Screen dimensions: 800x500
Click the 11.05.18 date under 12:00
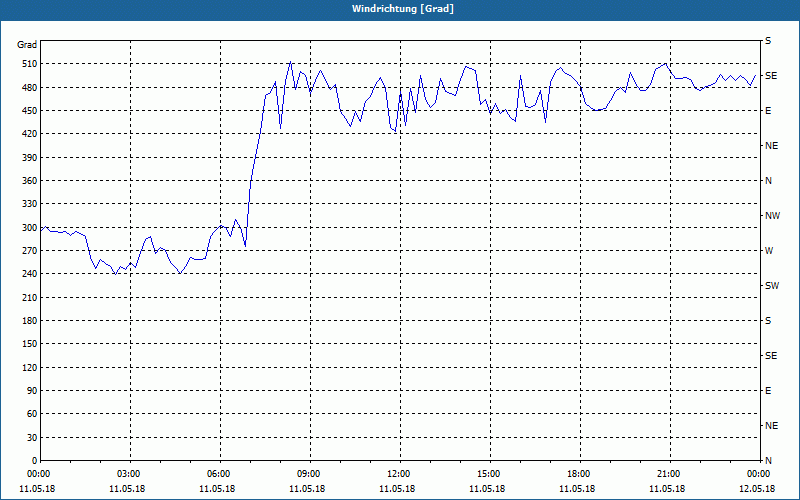click(397, 489)
